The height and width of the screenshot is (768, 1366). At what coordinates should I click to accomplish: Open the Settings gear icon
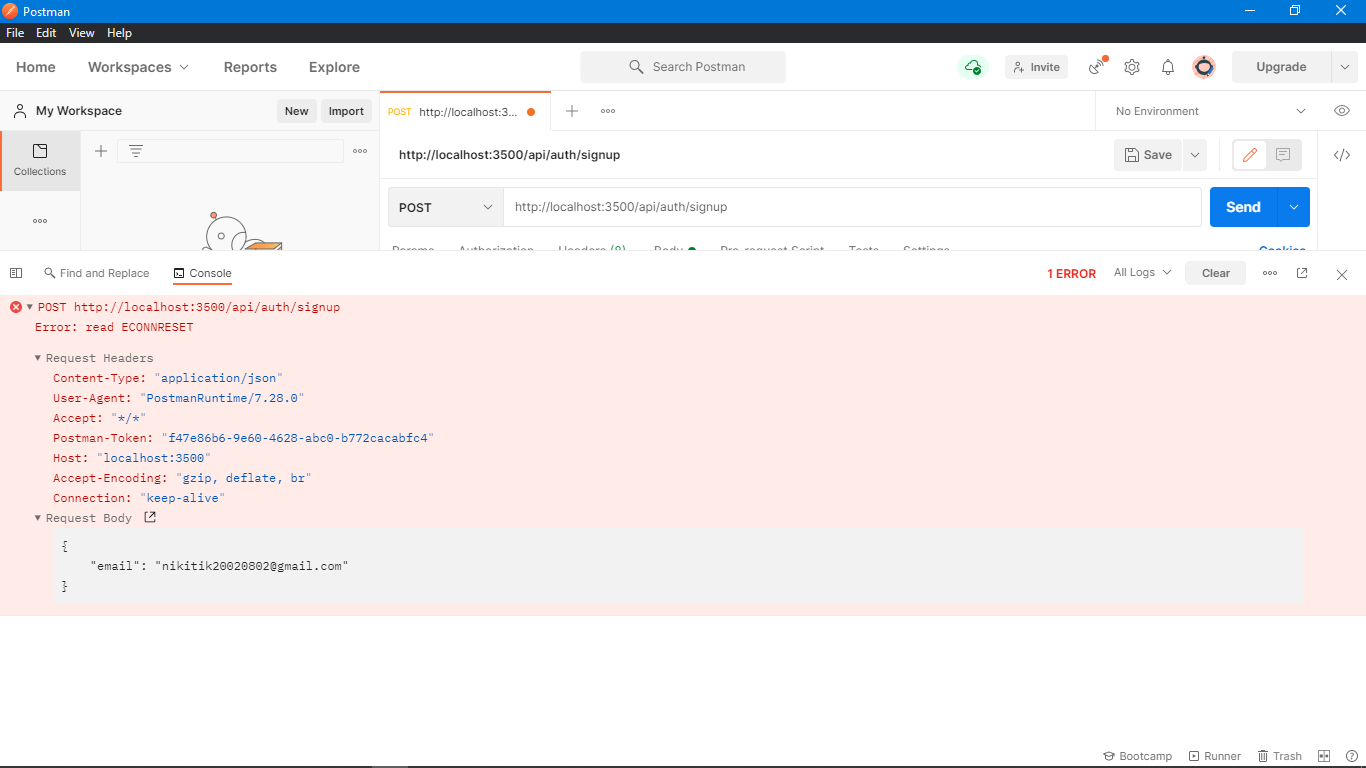pyautogui.click(x=1132, y=67)
